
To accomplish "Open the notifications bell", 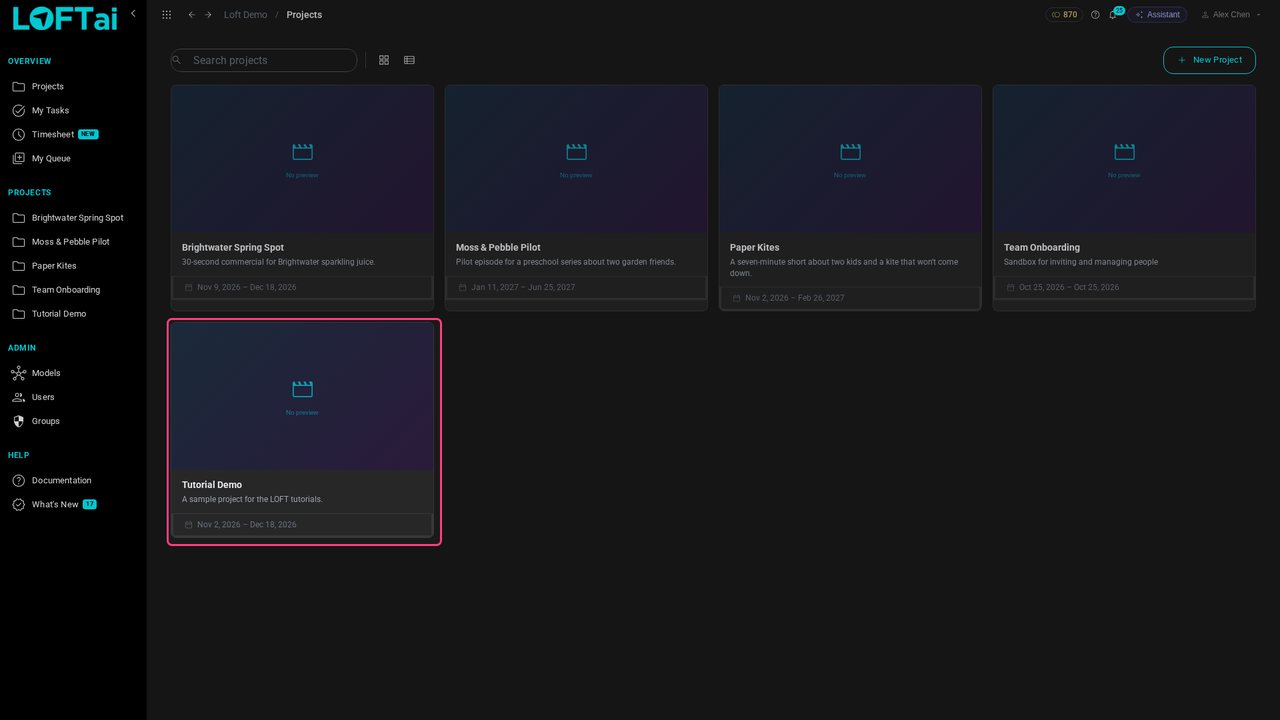I will coord(1112,15).
